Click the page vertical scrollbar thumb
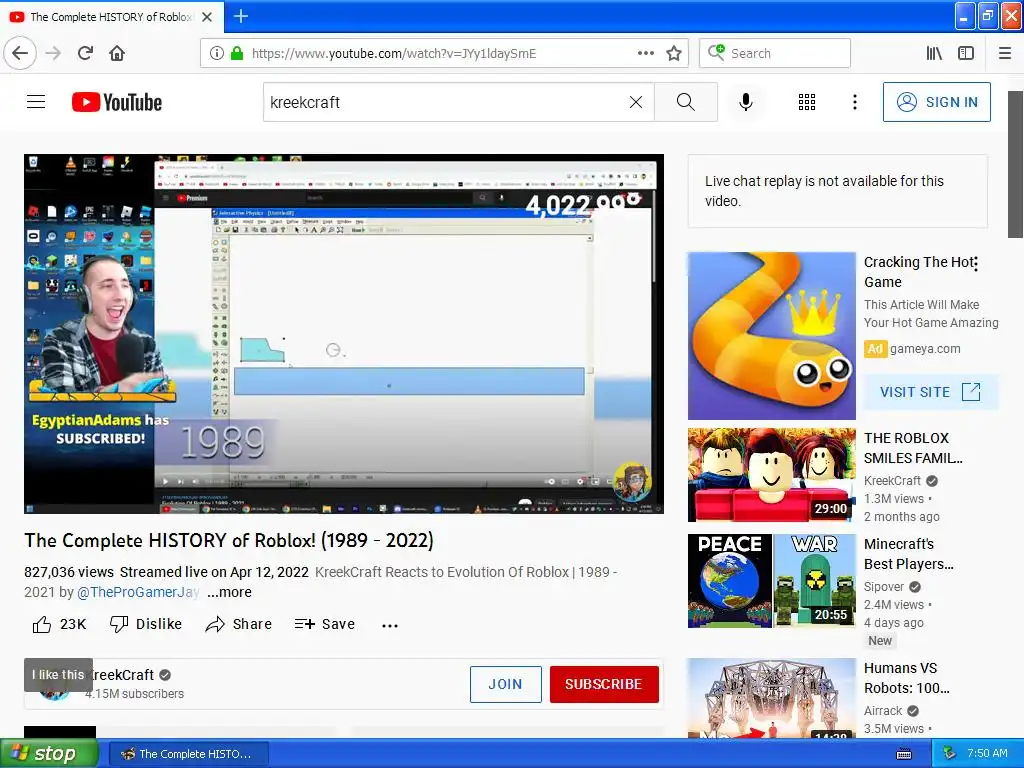The image size is (1024, 768). (1016, 165)
